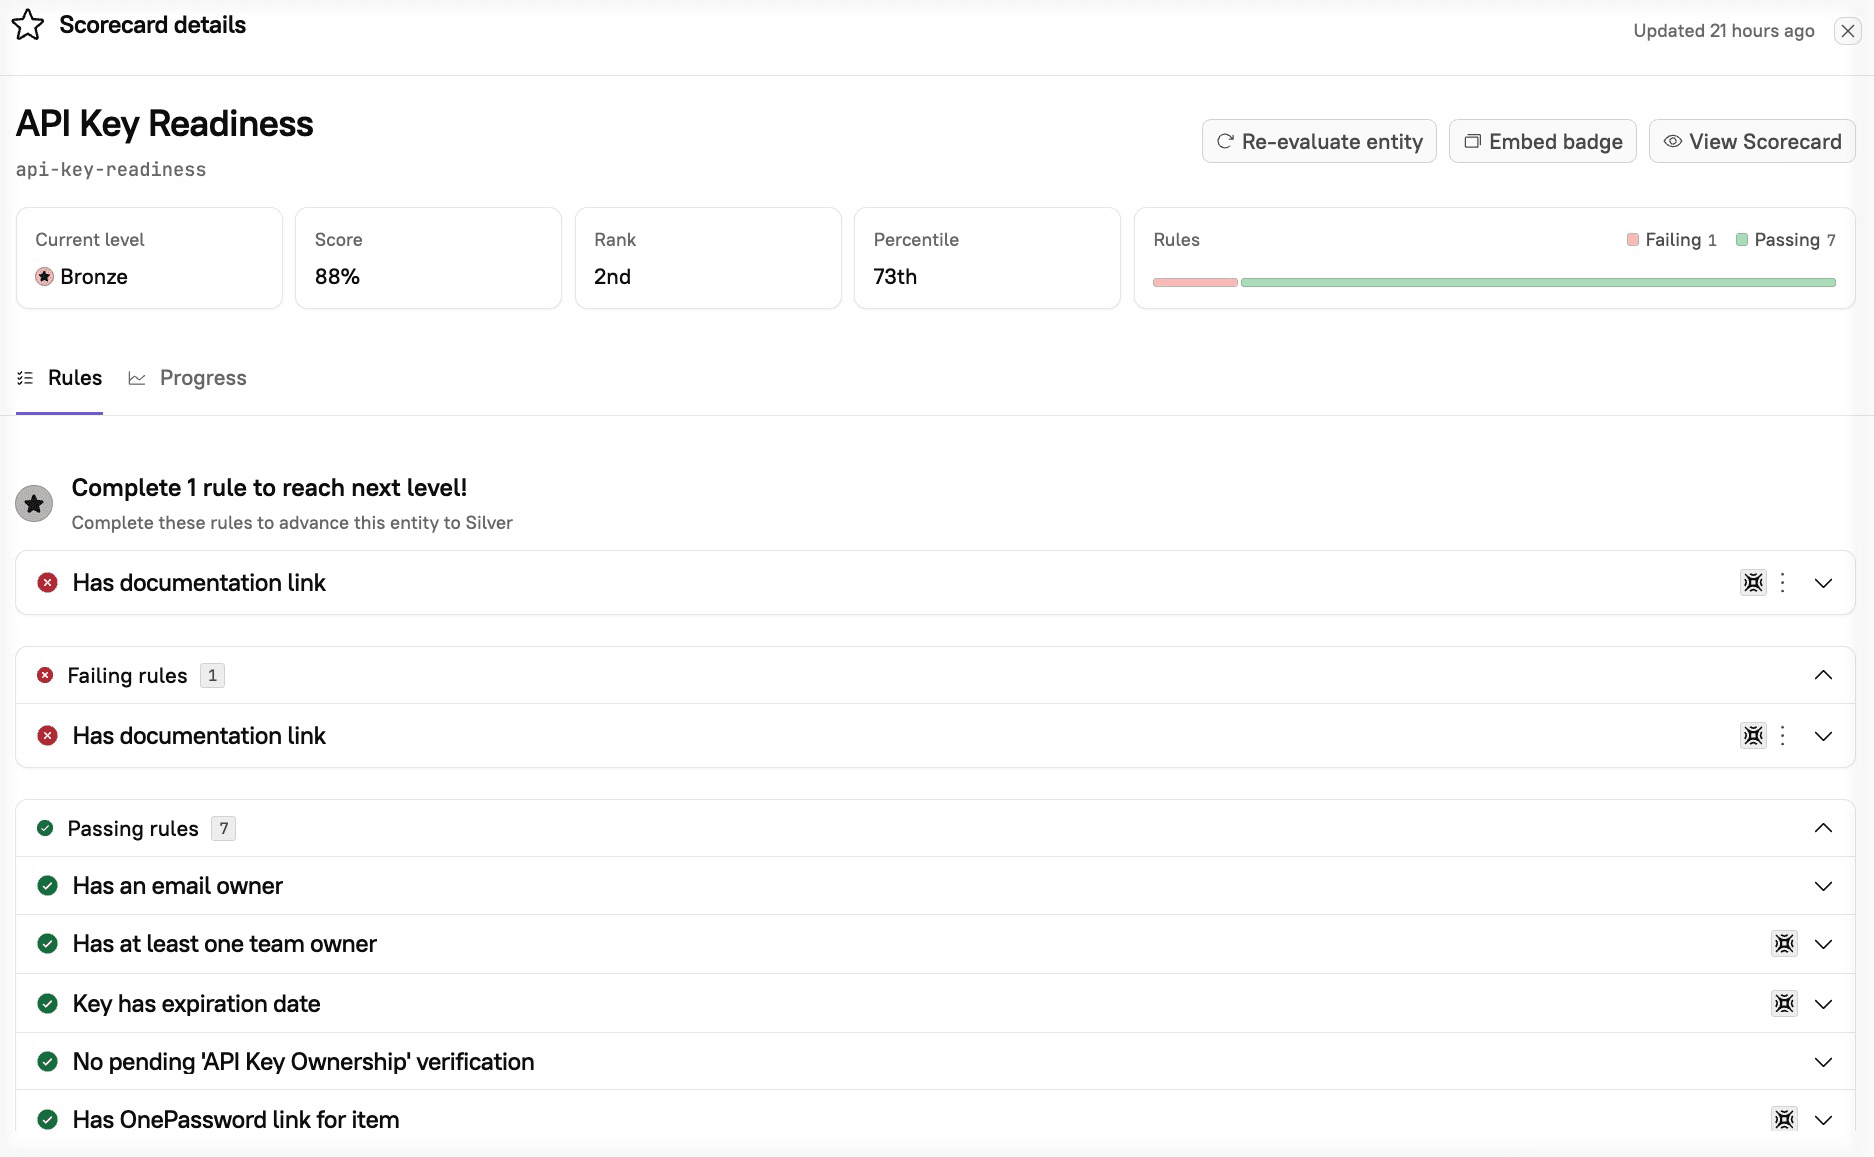Select the Rules tab
This screenshot has width=1874, height=1157.
(60, 378)
